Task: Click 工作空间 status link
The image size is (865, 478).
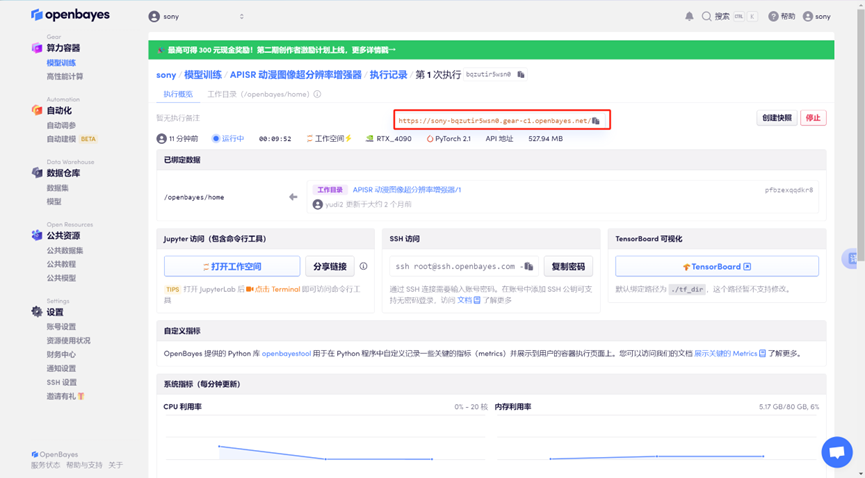Action: [x=329, y=139]
